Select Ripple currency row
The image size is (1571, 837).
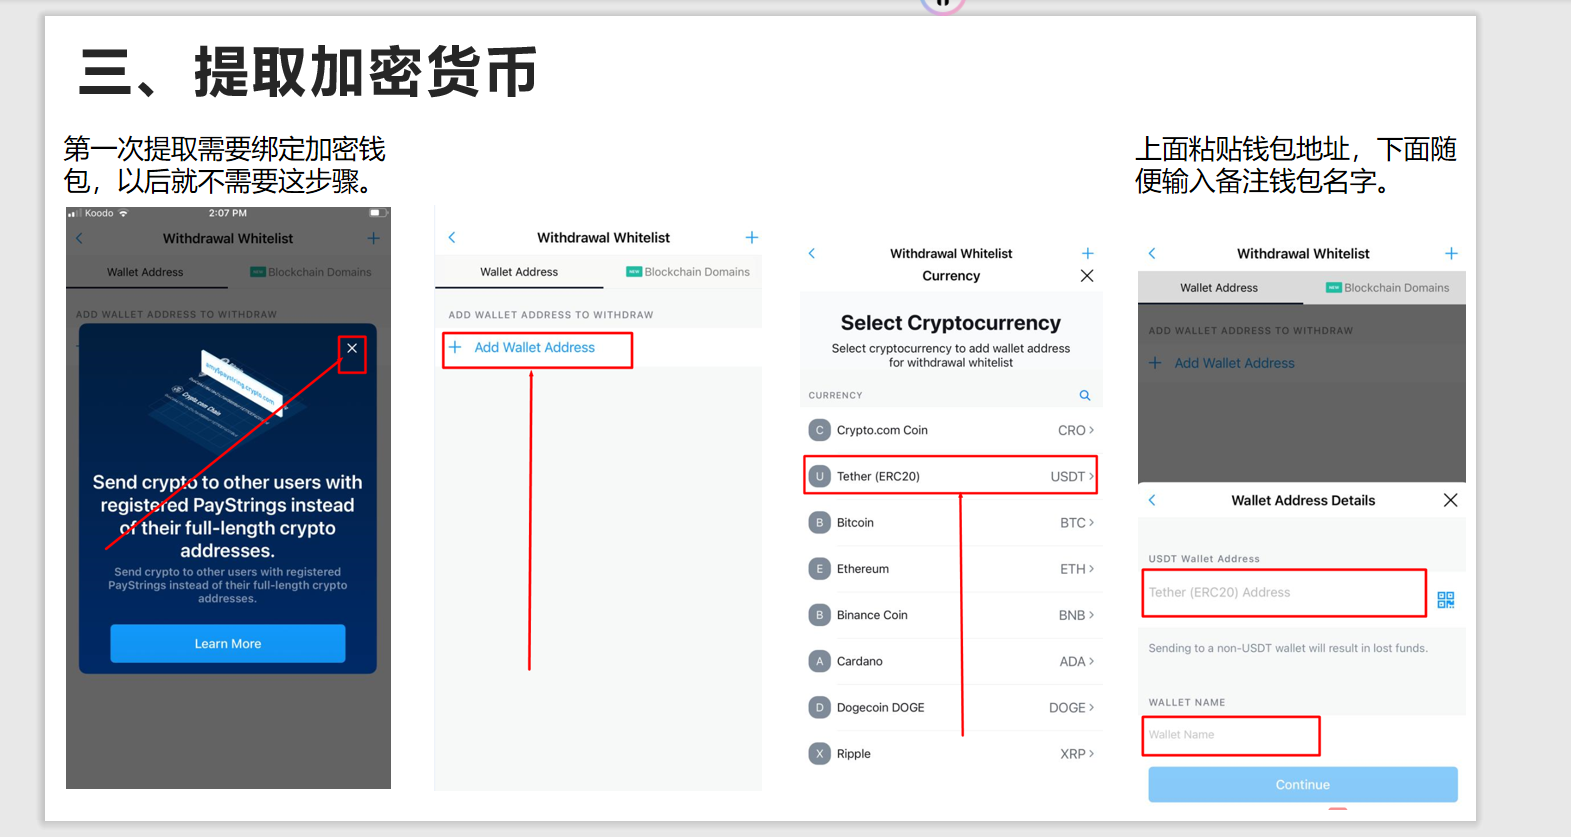tap(951, 754)
